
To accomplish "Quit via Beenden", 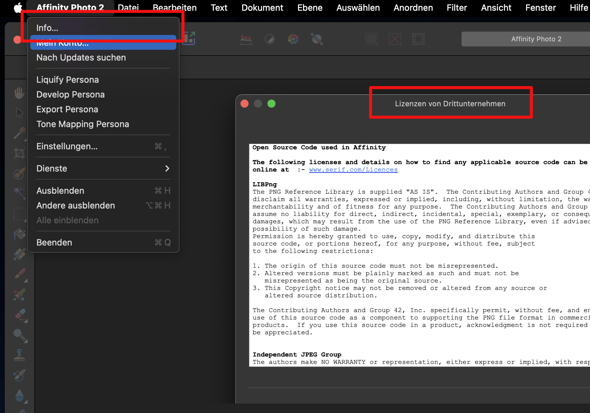I will [103, 243].
